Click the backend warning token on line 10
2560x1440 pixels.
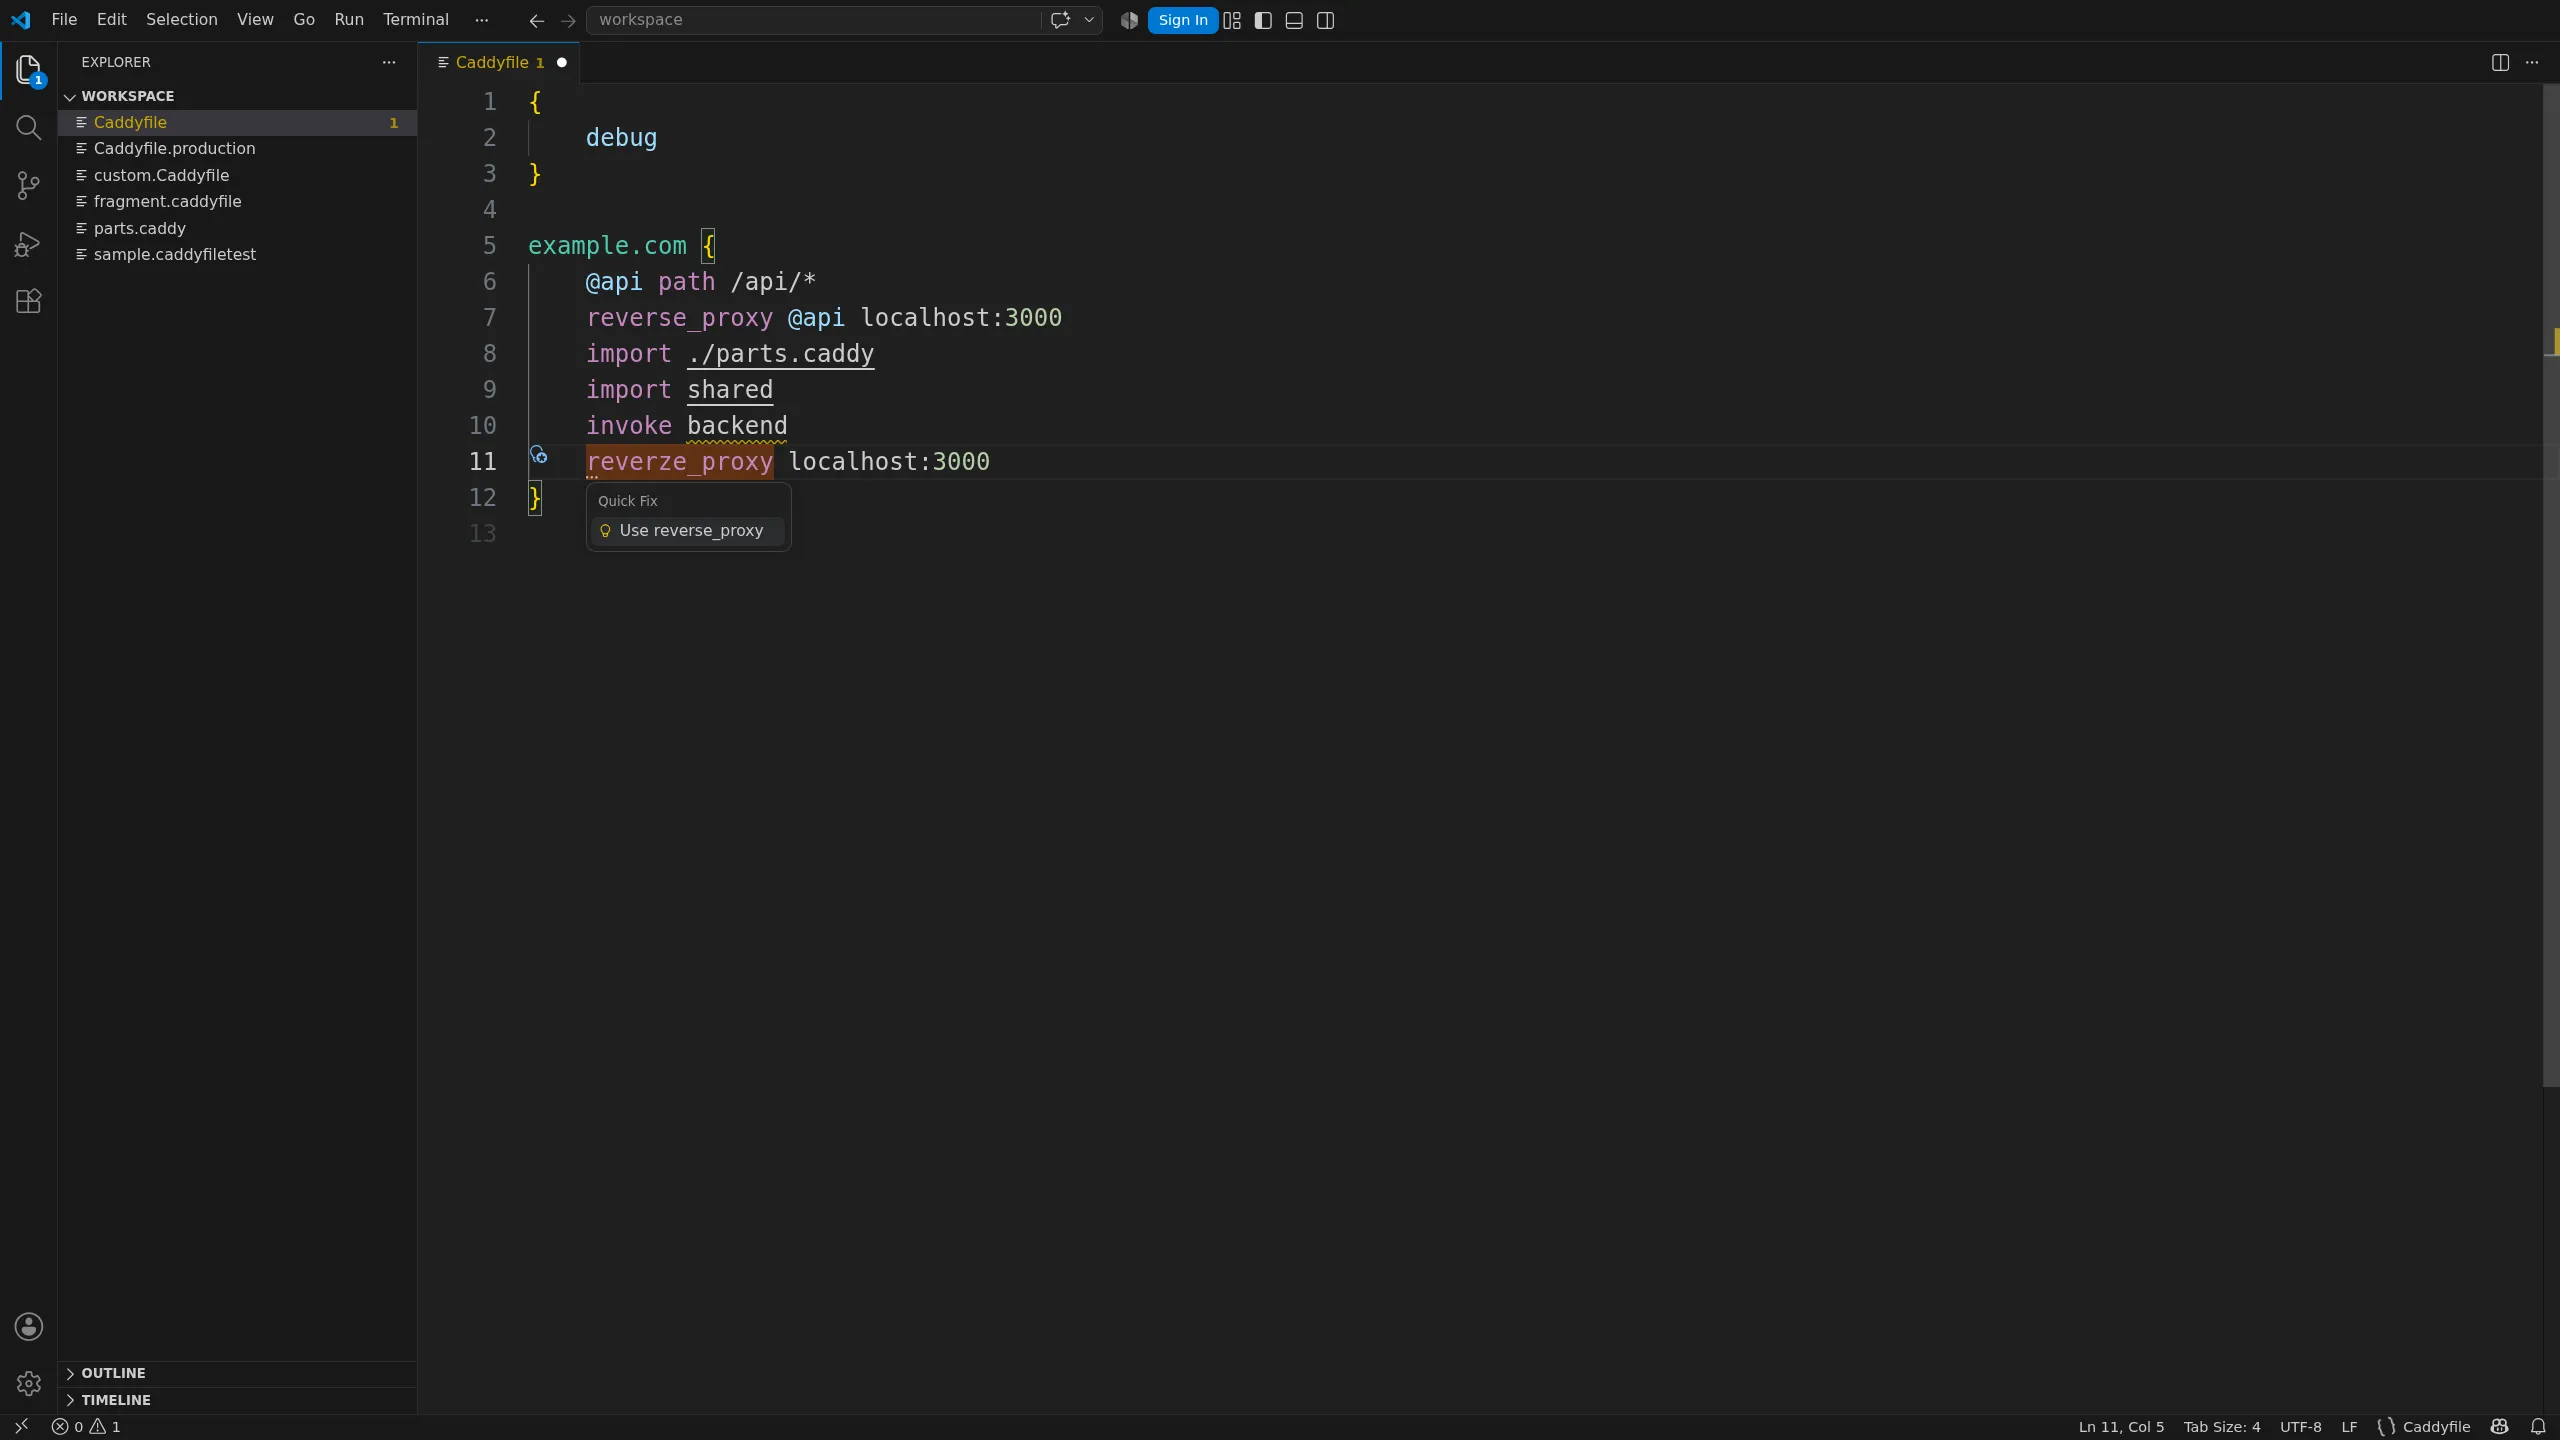point(737,426)
